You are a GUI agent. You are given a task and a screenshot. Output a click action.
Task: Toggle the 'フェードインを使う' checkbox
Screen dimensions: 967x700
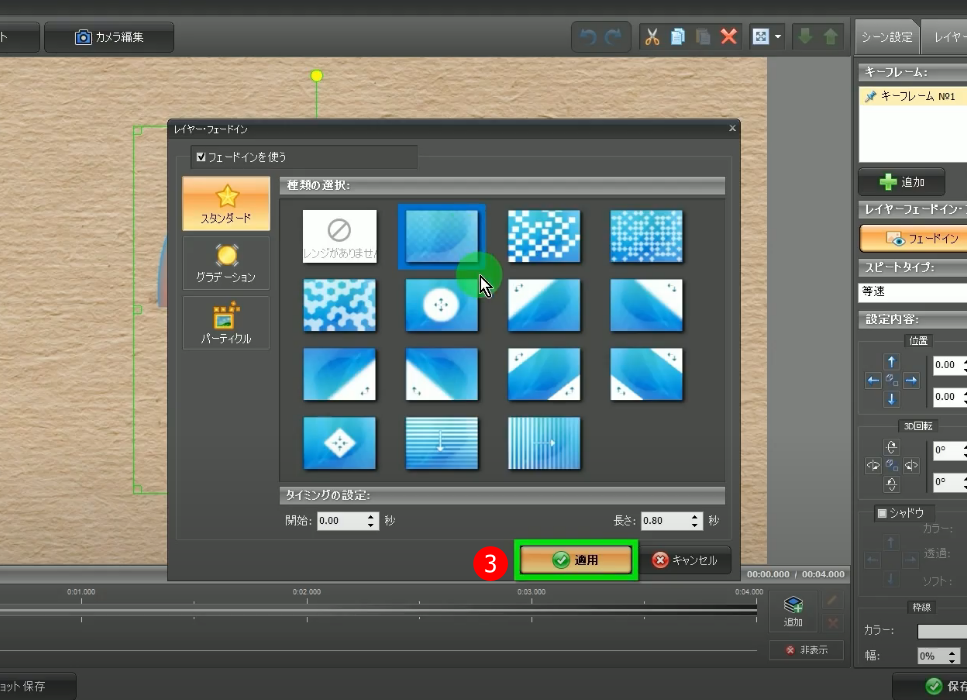click(x=201, y=157)
